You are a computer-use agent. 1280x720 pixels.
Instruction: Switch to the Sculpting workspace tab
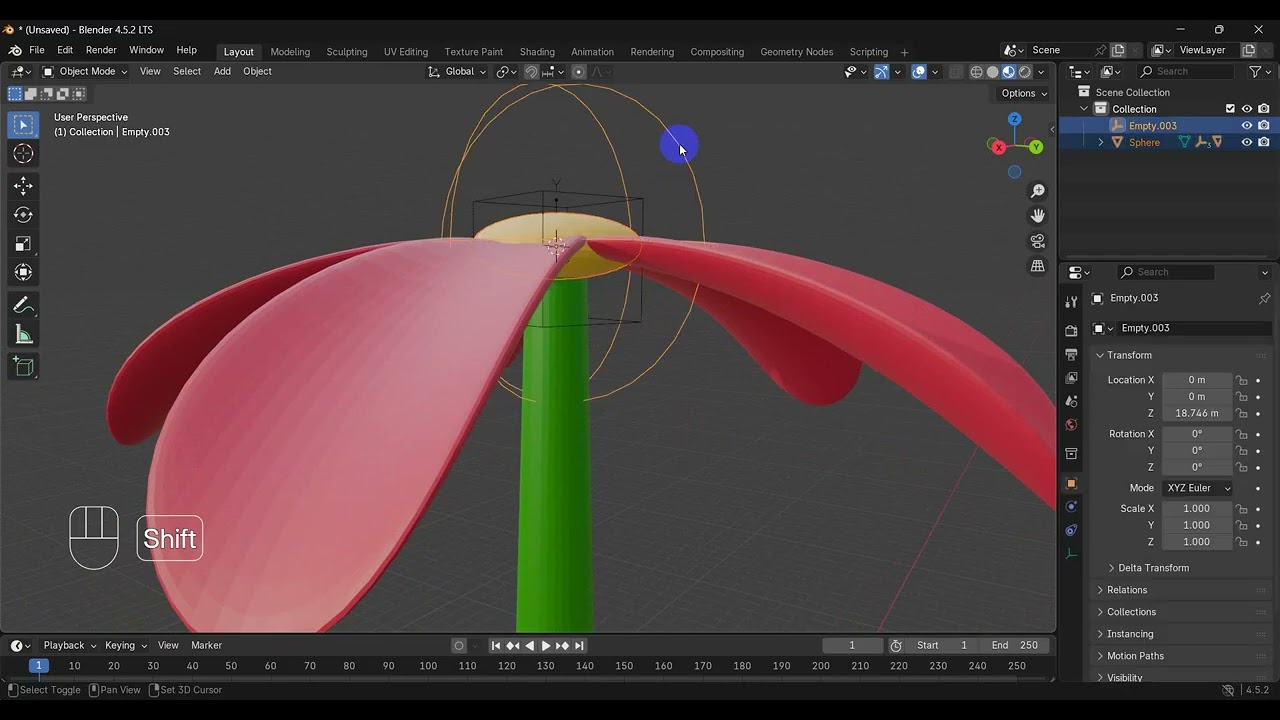click(x=347, y=52)
